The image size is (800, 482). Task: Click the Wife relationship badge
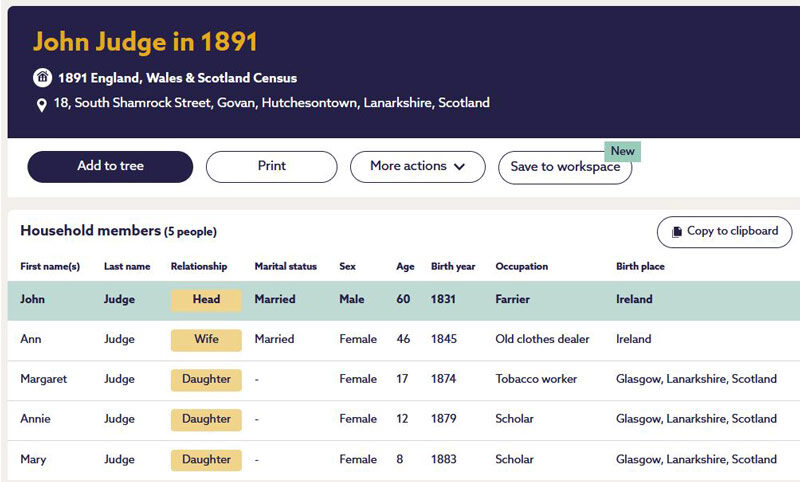pos(206,340)
